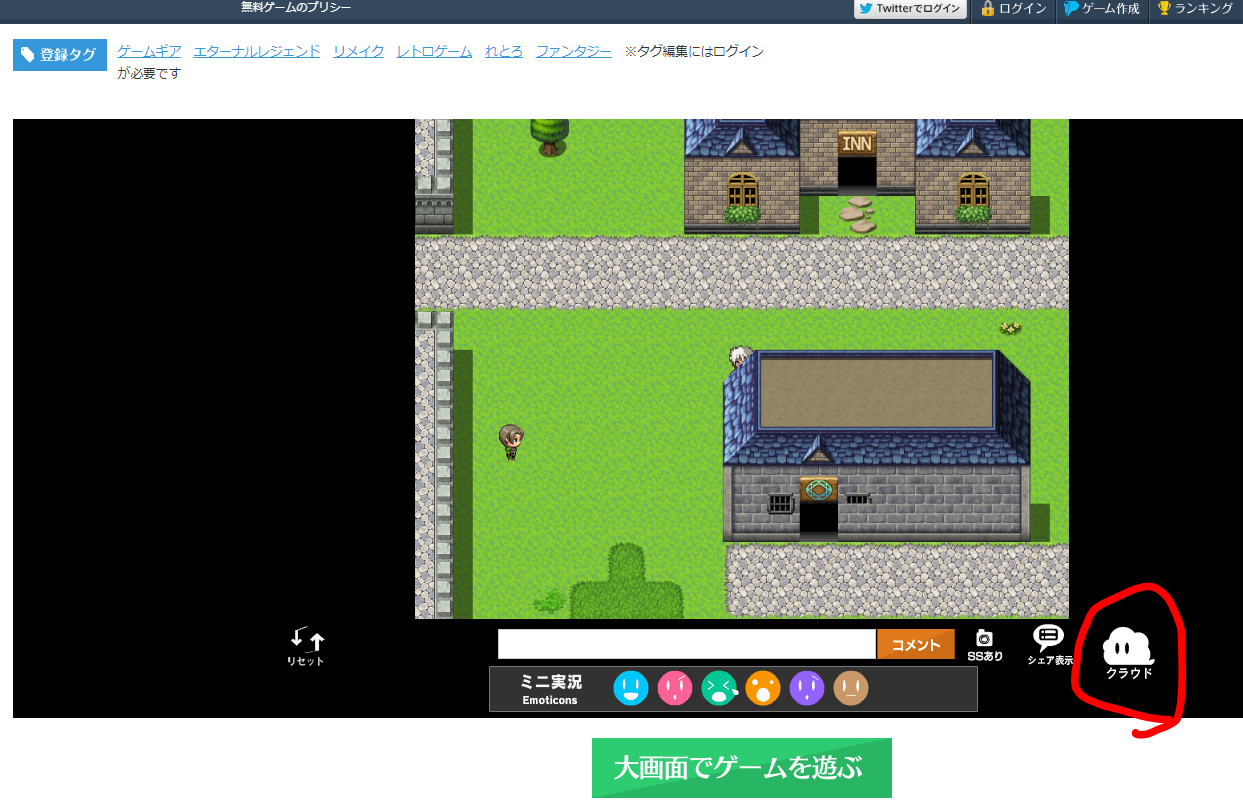The width and height of the screenshot is (1243, 804).
Task: Open the ファンタジー tag link
Action: point(574,51)
